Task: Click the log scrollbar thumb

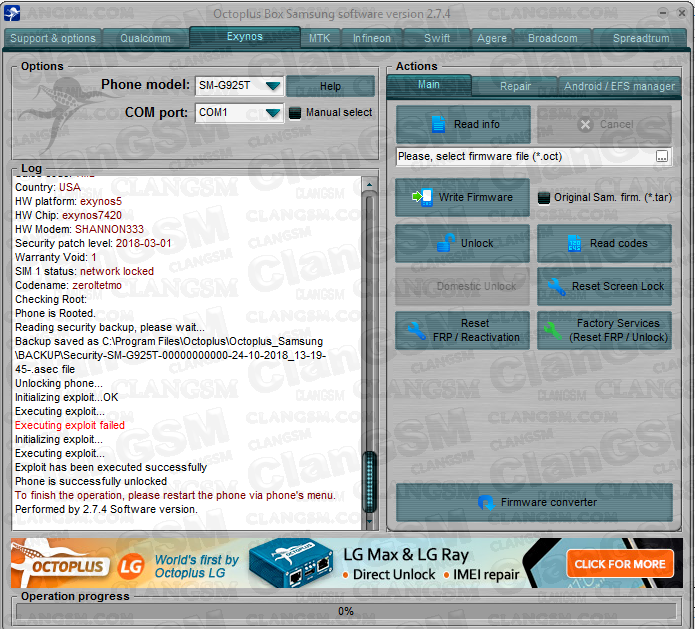Action: coord(369,482)
